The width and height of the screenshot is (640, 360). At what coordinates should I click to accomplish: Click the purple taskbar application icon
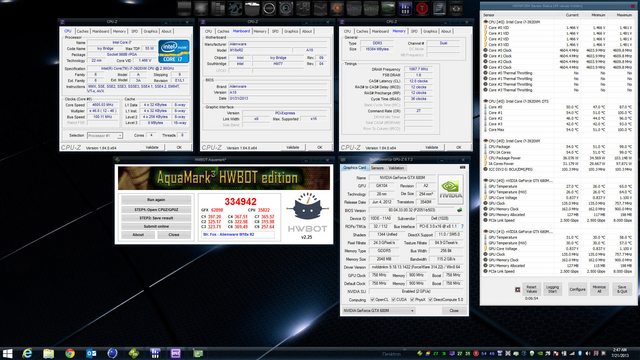(176, 353)
